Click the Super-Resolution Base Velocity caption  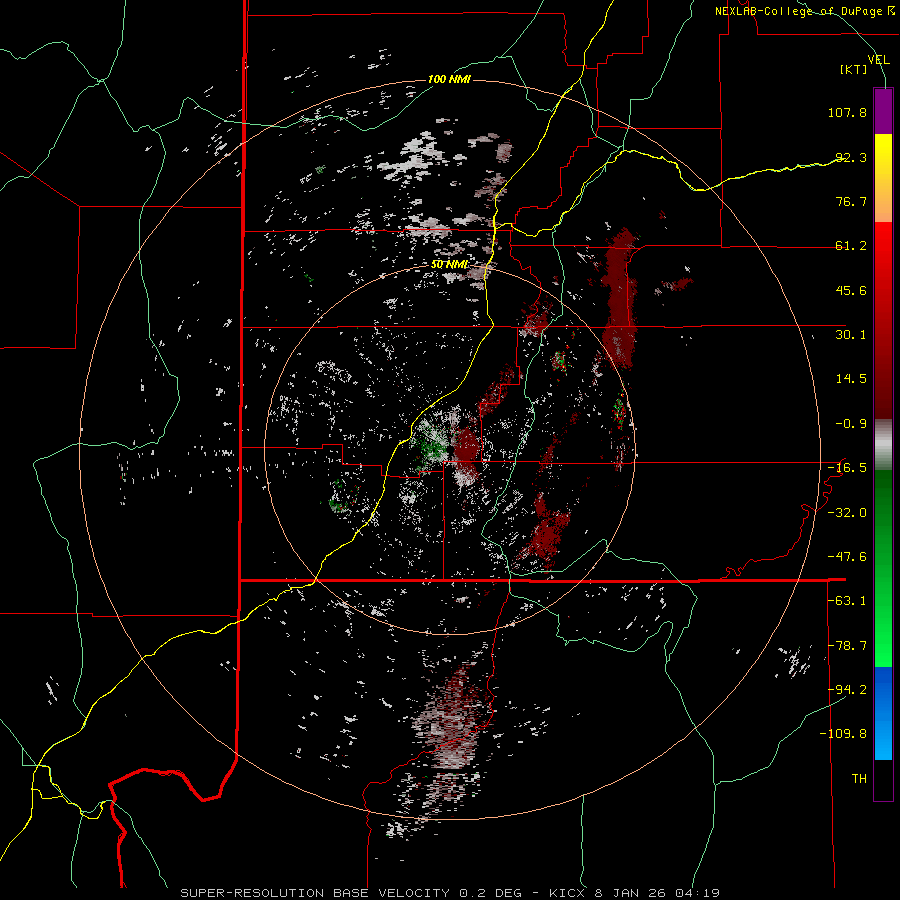pos(449,893)
